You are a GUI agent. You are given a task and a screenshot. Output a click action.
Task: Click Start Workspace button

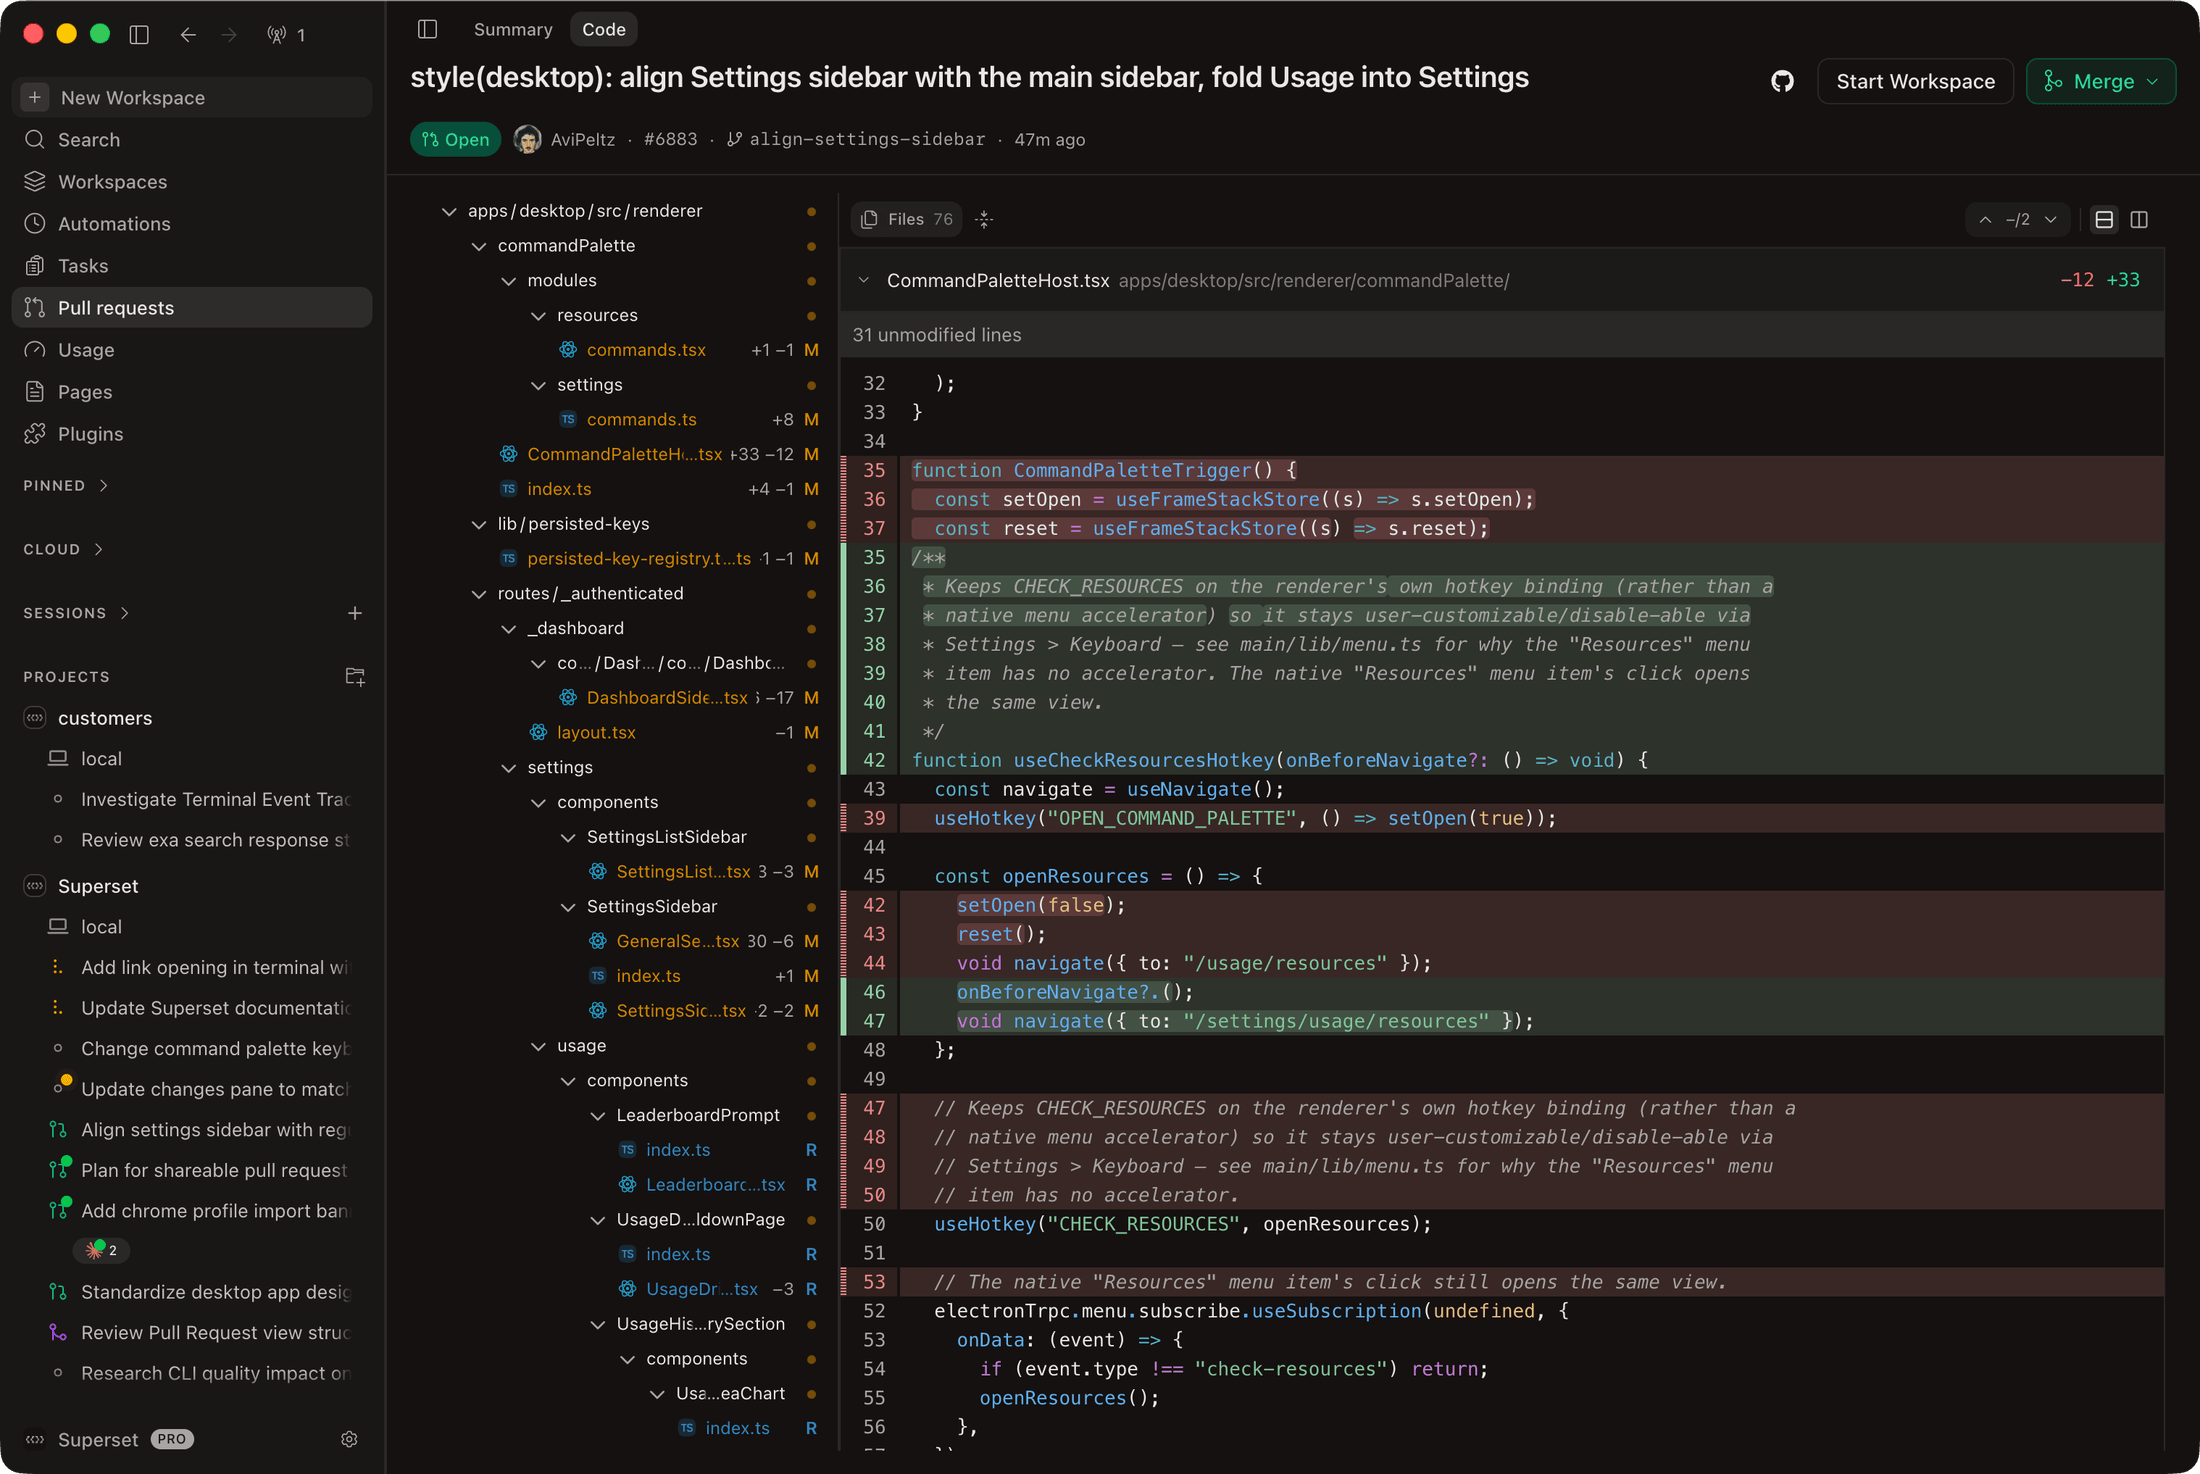pyautogui.click(x=1915, y=81)
